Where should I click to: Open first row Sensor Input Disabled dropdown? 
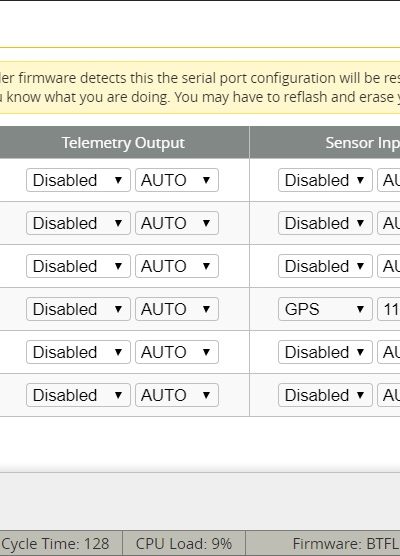325,180
